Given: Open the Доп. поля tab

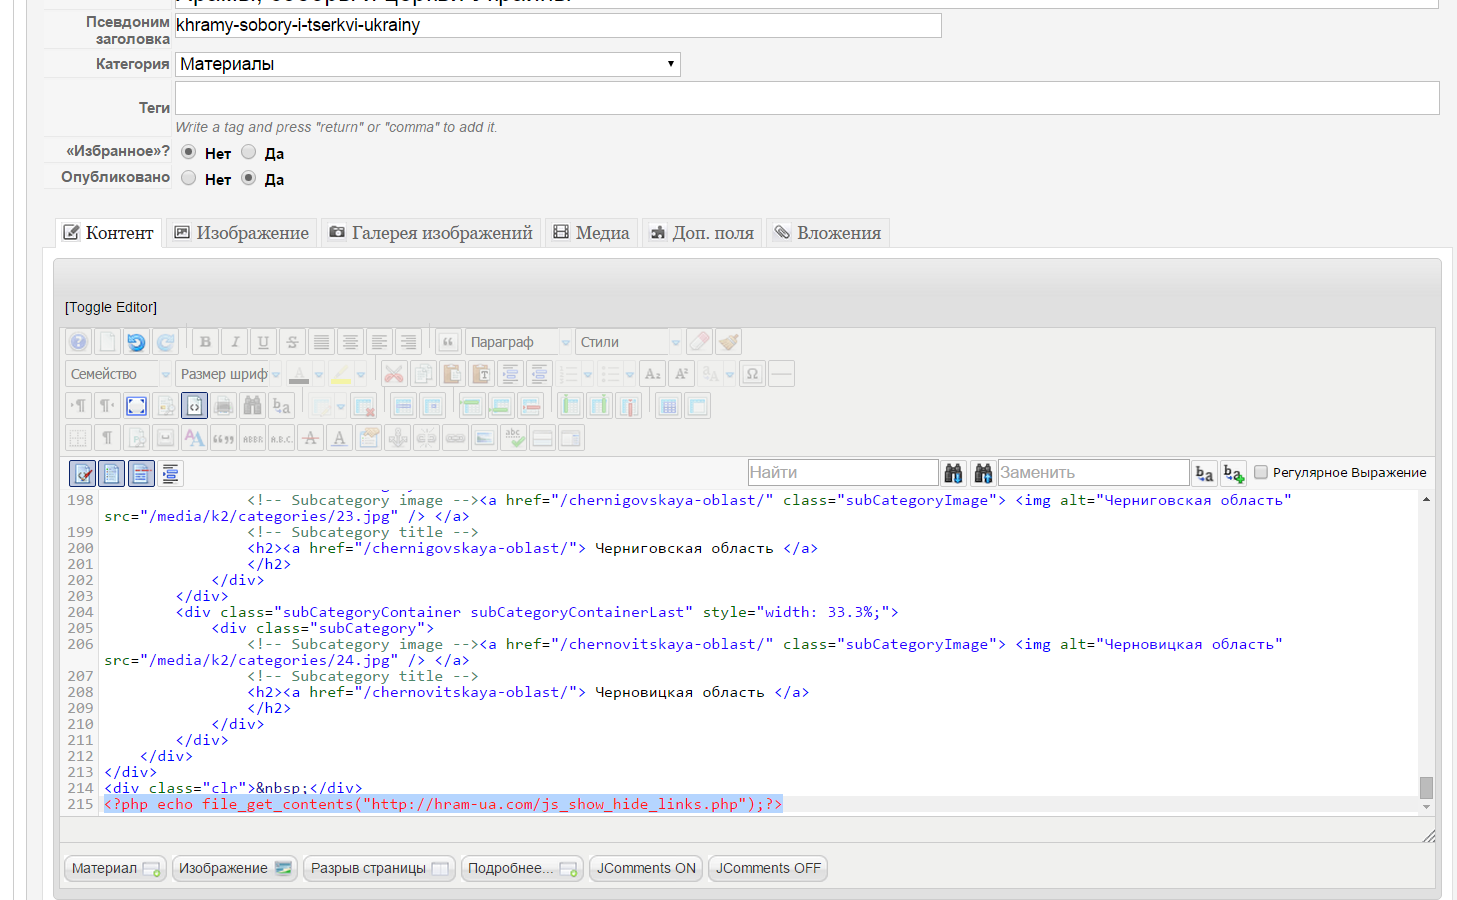Looking at the screenshot, I should (702, 233).
